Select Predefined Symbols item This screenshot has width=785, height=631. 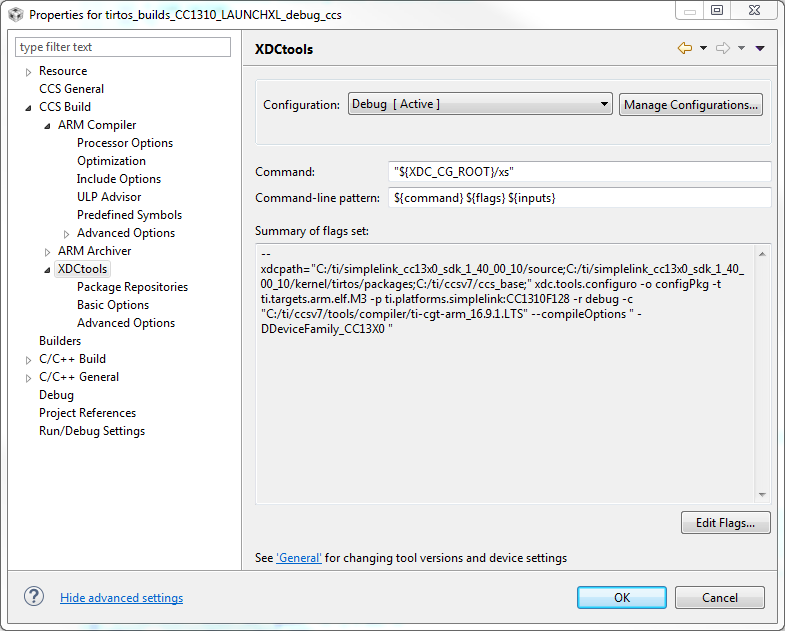pos(129,215)
